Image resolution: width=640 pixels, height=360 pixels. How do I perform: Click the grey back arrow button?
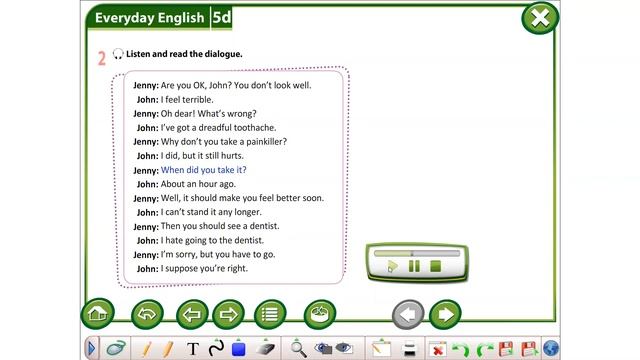[x=408, y=314]
